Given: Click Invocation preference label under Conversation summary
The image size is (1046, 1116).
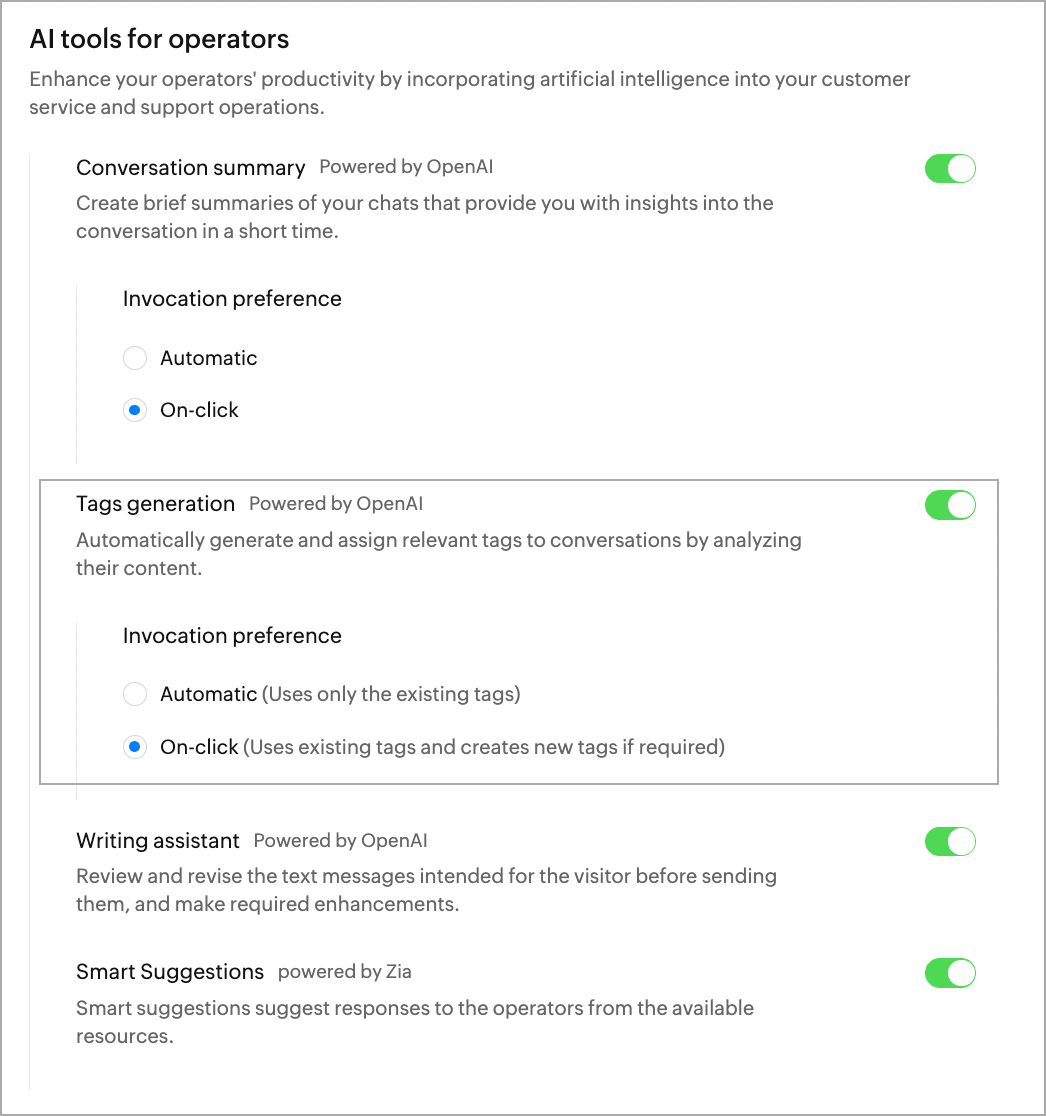Looking at the screenshot, I should 232,299.
